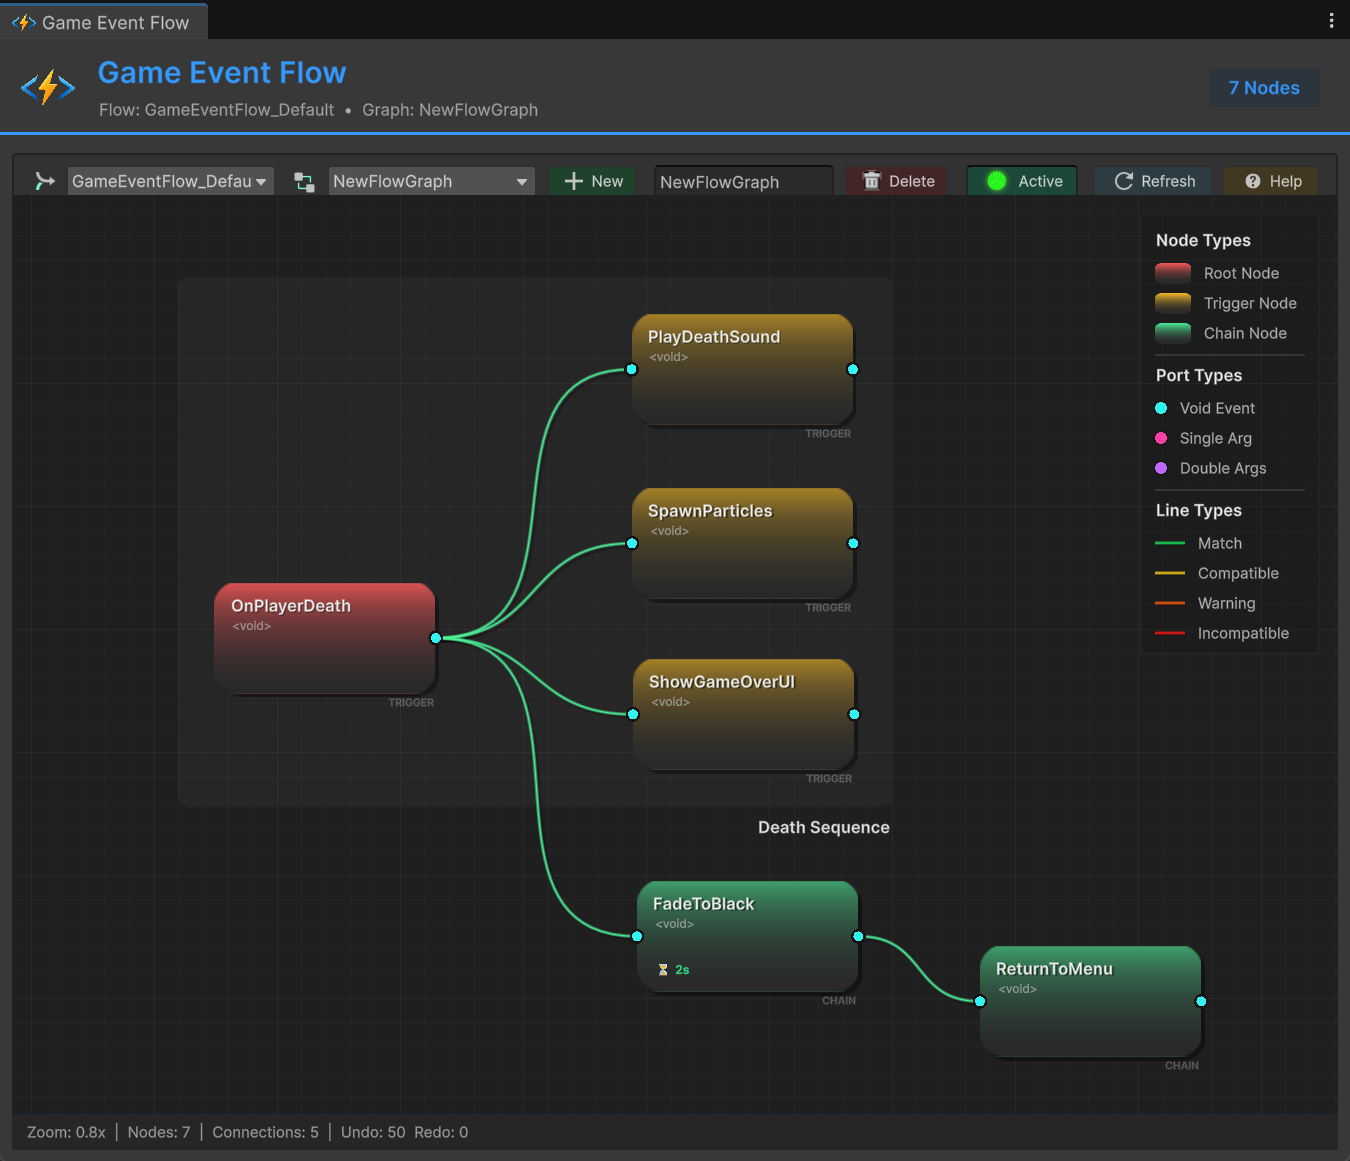This screenshot has height=1161, width=1350.
Task: Click inside the NewFlowGraph name field
Action: 743,181
